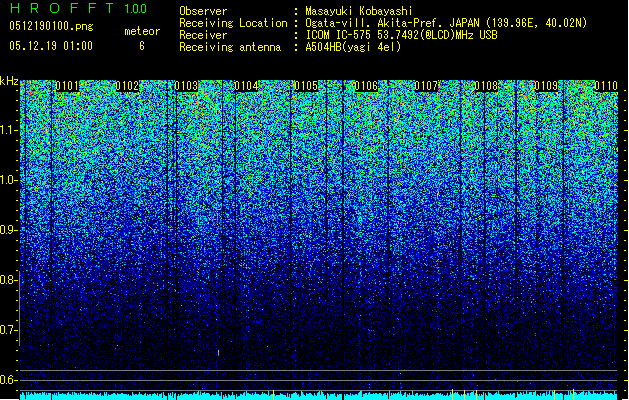Click the 0107 time marker

426,86
